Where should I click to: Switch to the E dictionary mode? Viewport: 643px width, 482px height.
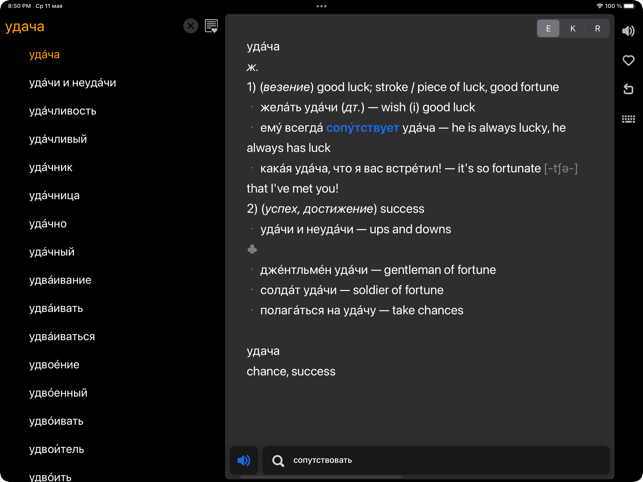click(548, 29)
